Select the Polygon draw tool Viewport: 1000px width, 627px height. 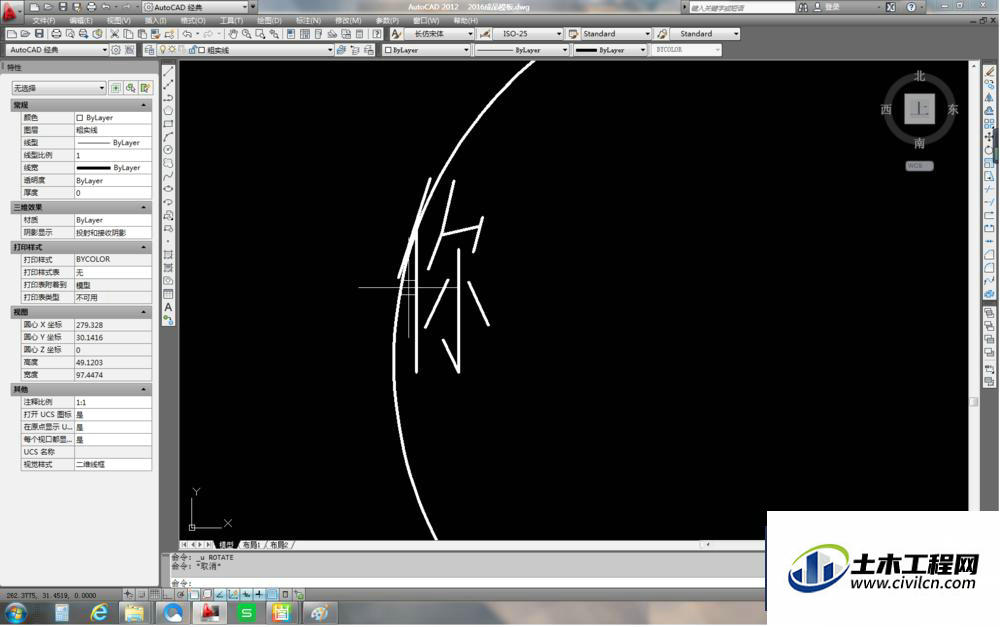pos(168,110)
